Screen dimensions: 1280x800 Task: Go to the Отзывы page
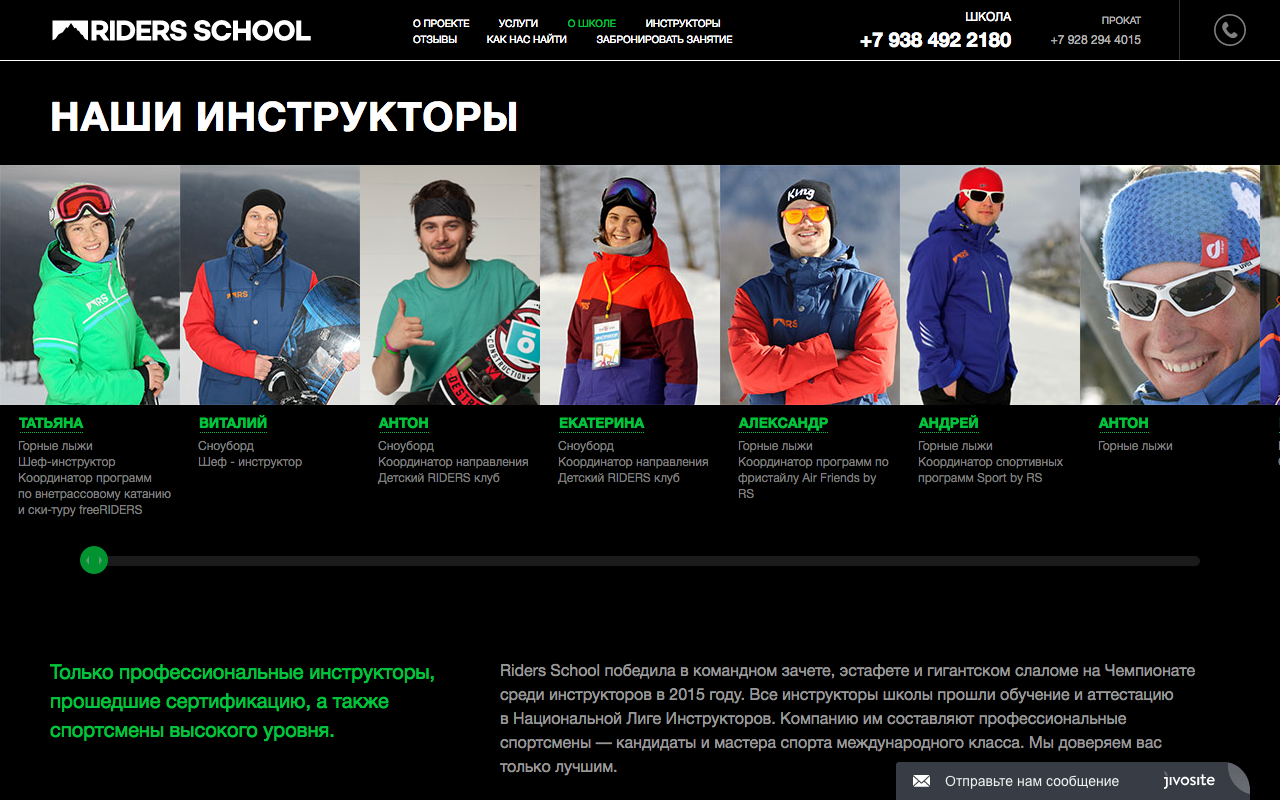click(x=435, y=39)
